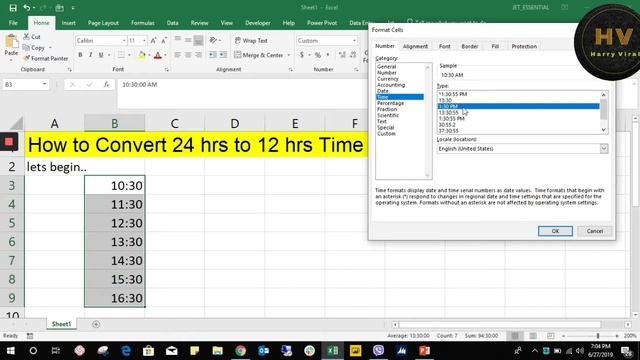
Task: Increase cell indent
Action: (x=223, y=55)
